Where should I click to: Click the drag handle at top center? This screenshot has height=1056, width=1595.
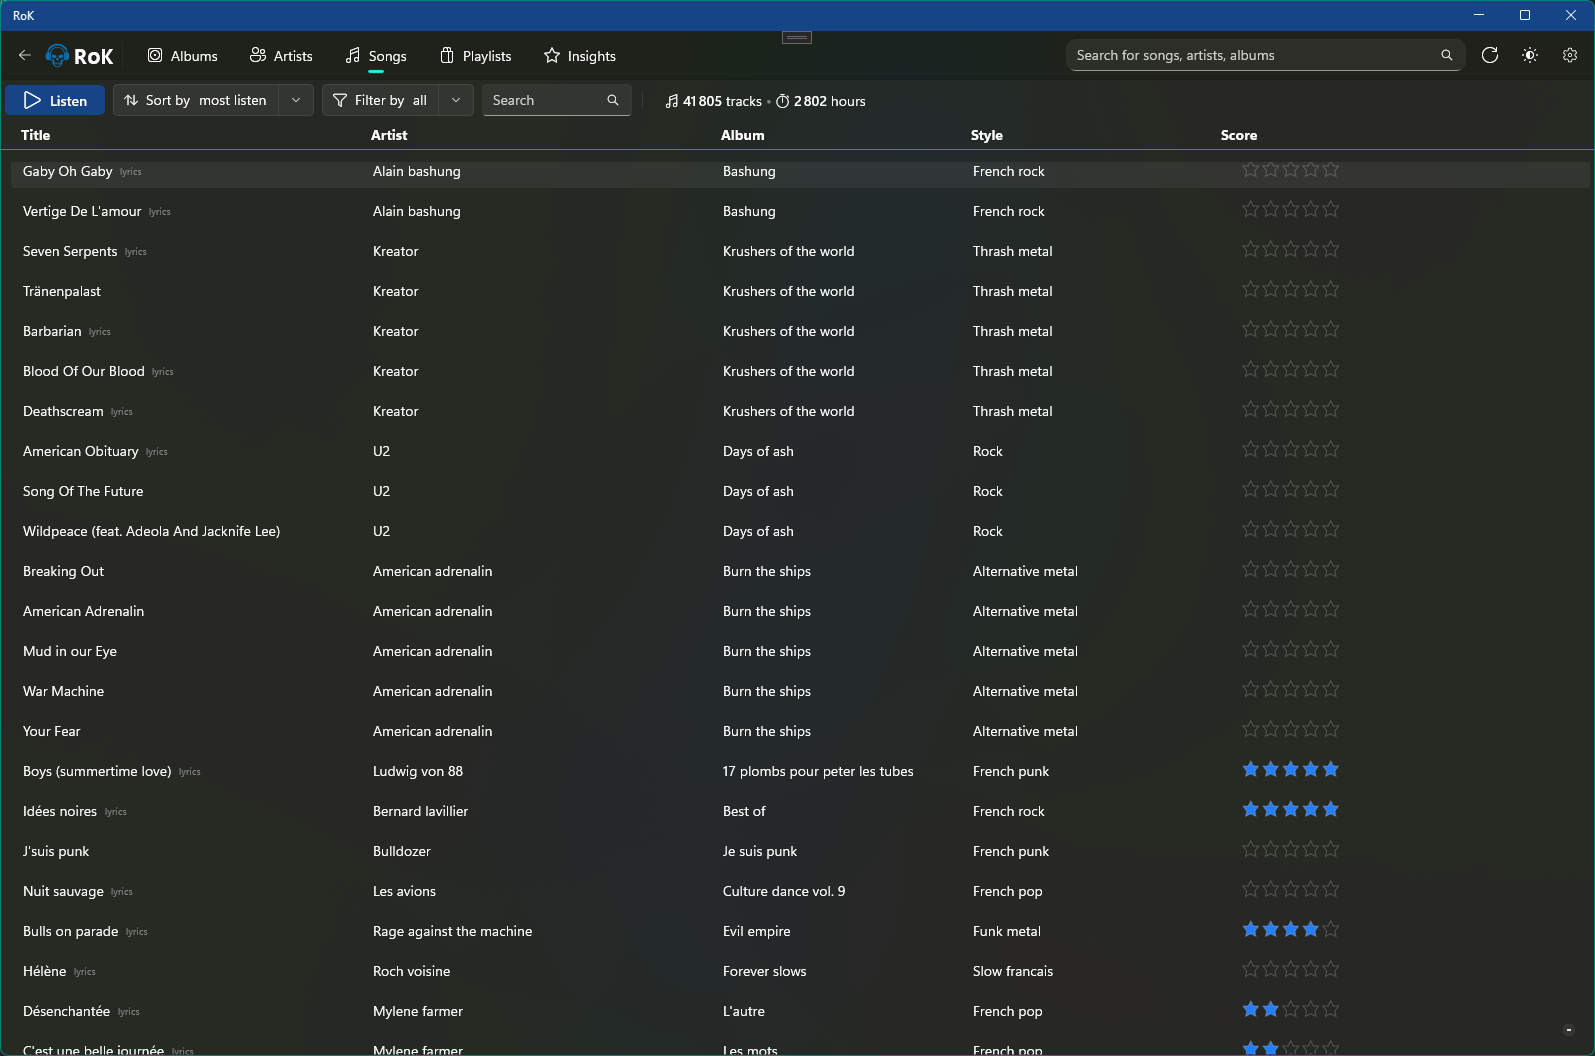(x=797, y=38)
